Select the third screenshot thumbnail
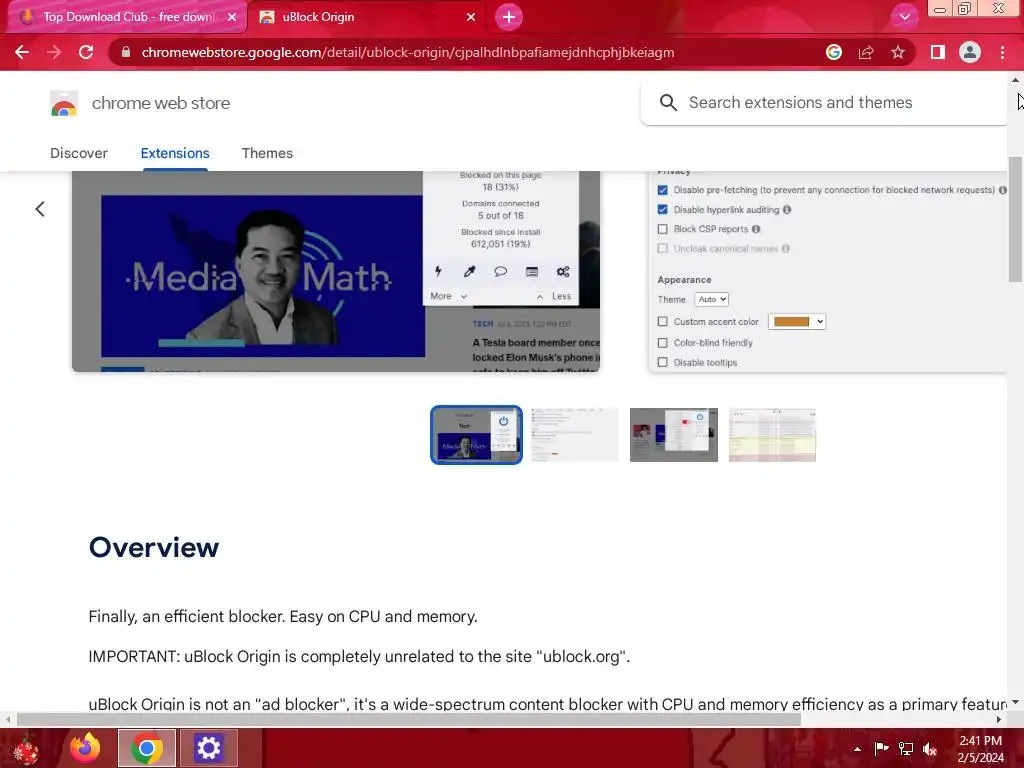Image resolution: width=1024 pixels, height=768 pixels. (x=673, y=435)
